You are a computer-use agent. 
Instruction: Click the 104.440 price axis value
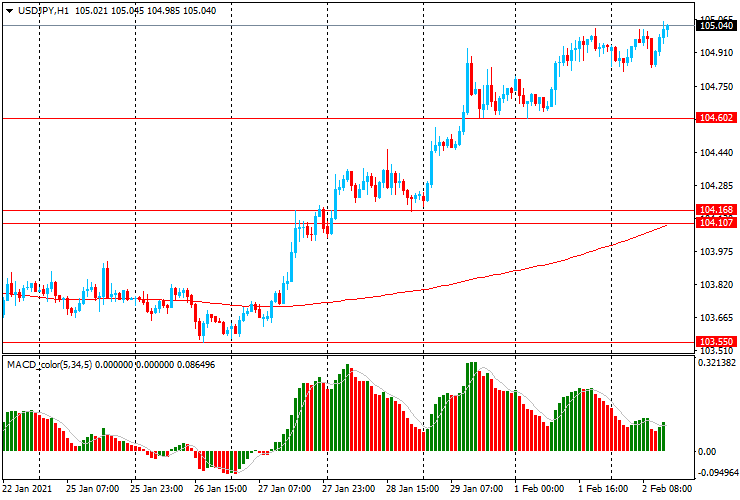point(716,153)
